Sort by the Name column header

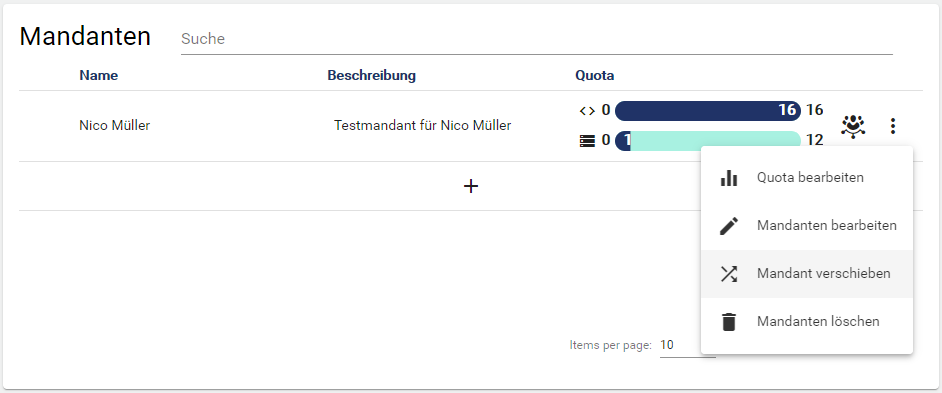[x=99, y=76]
